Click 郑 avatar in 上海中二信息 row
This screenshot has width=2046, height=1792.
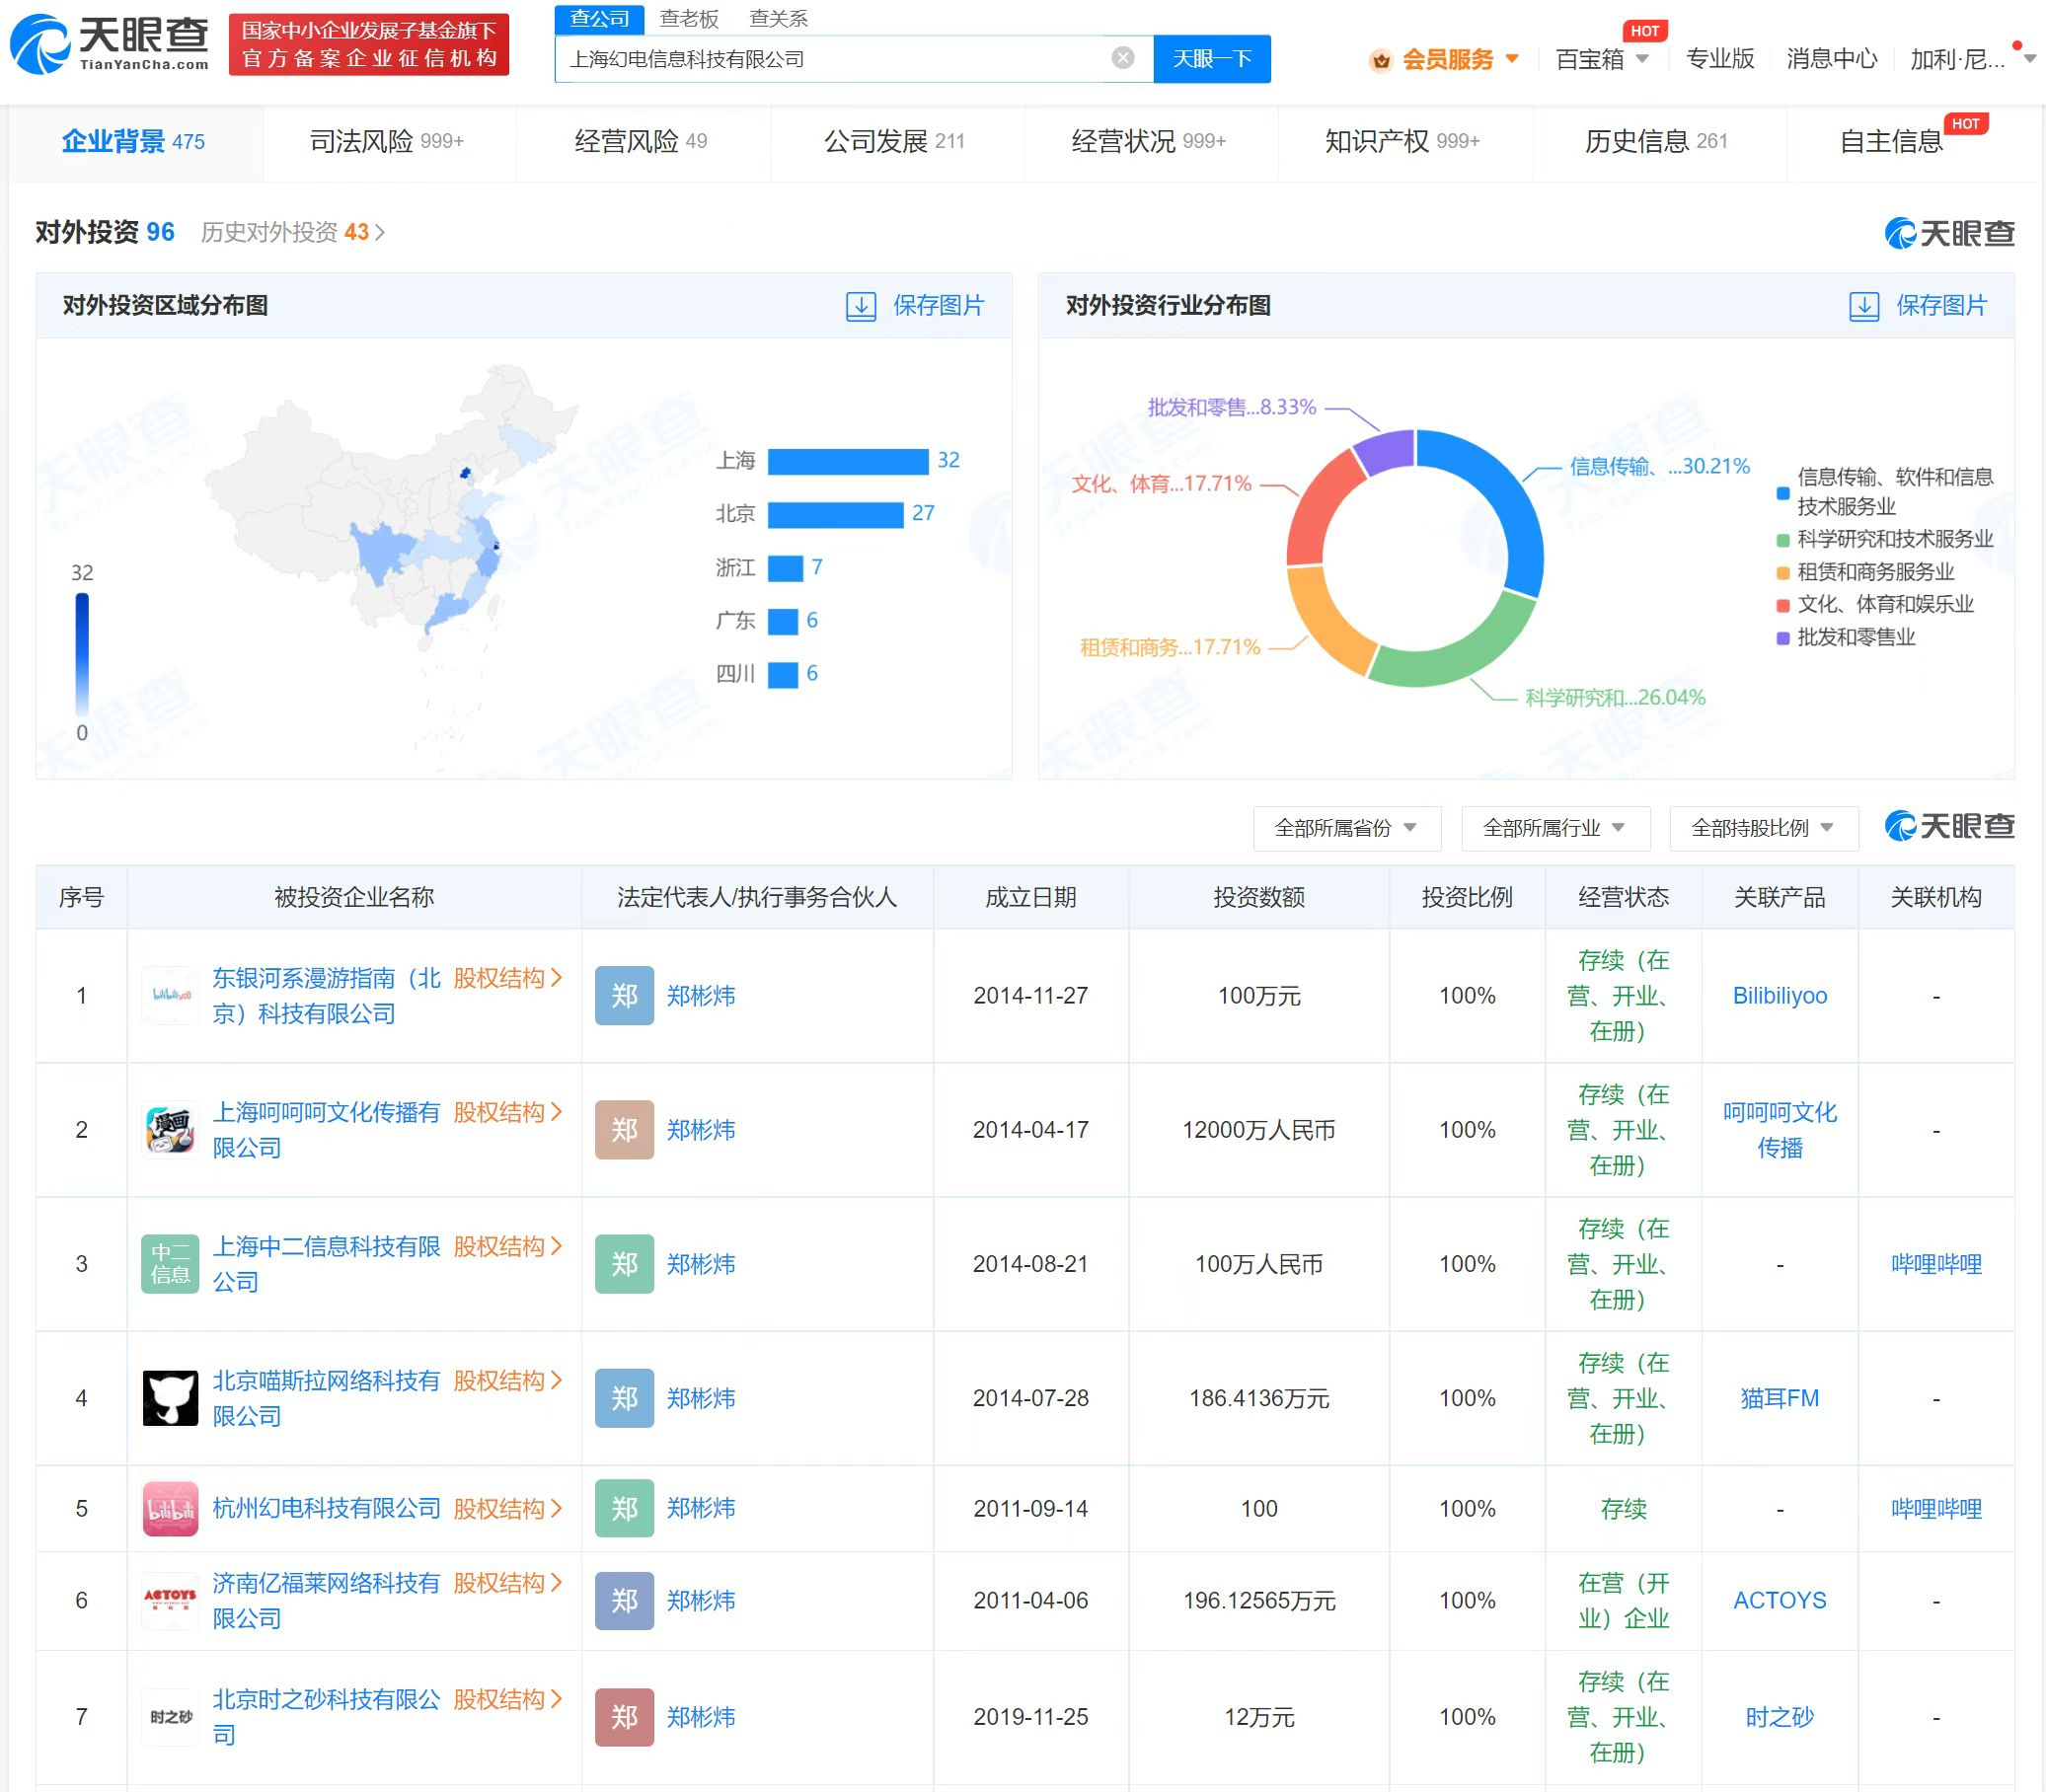coord(624,1264)
